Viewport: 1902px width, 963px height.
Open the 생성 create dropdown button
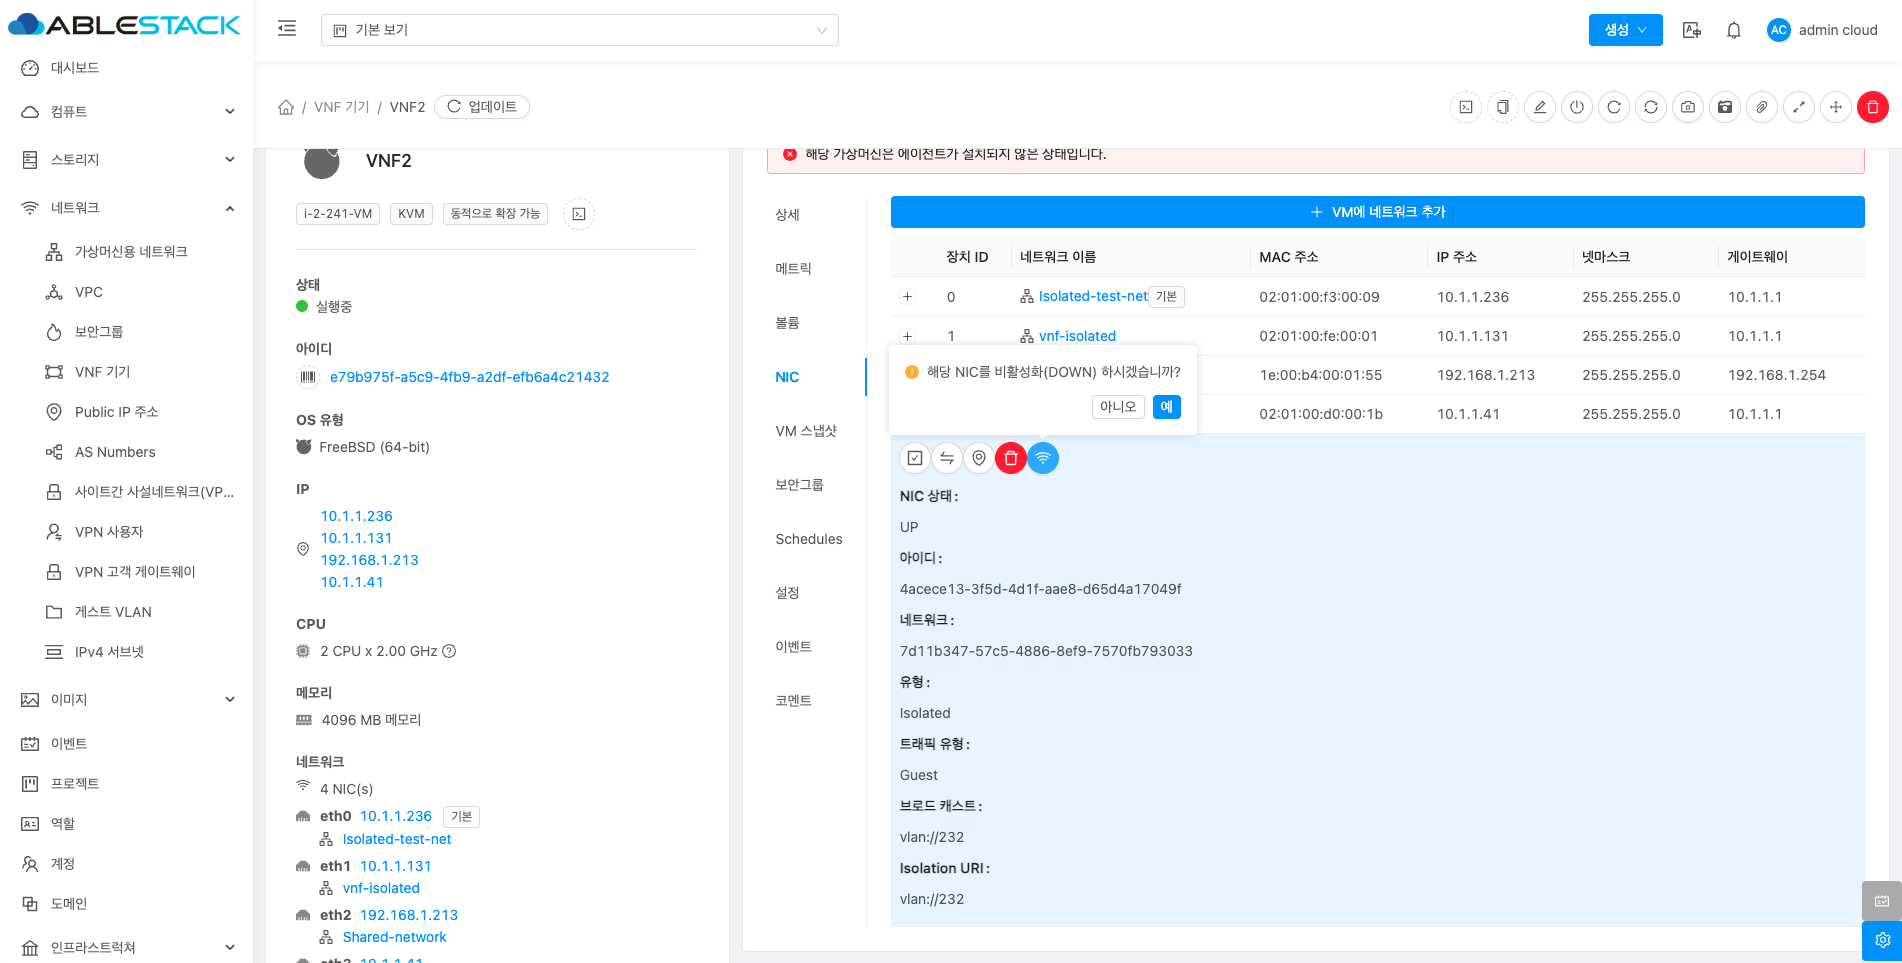[x=1625, y=30]
